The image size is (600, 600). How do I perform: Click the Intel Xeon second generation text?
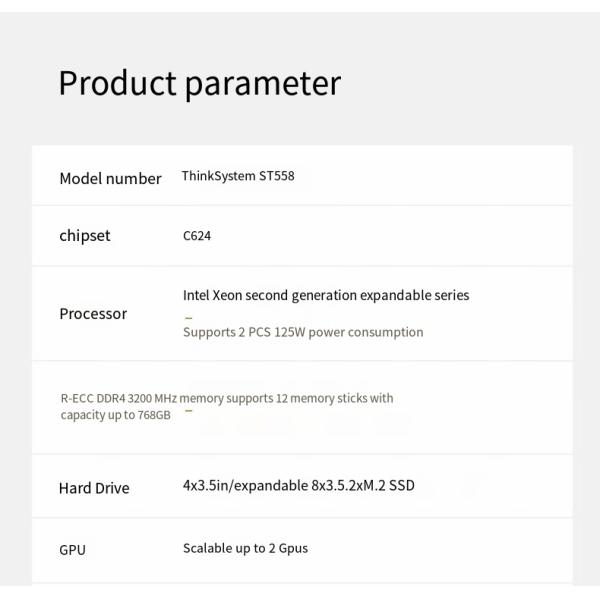pyautogui.click(x=325, y=295)
